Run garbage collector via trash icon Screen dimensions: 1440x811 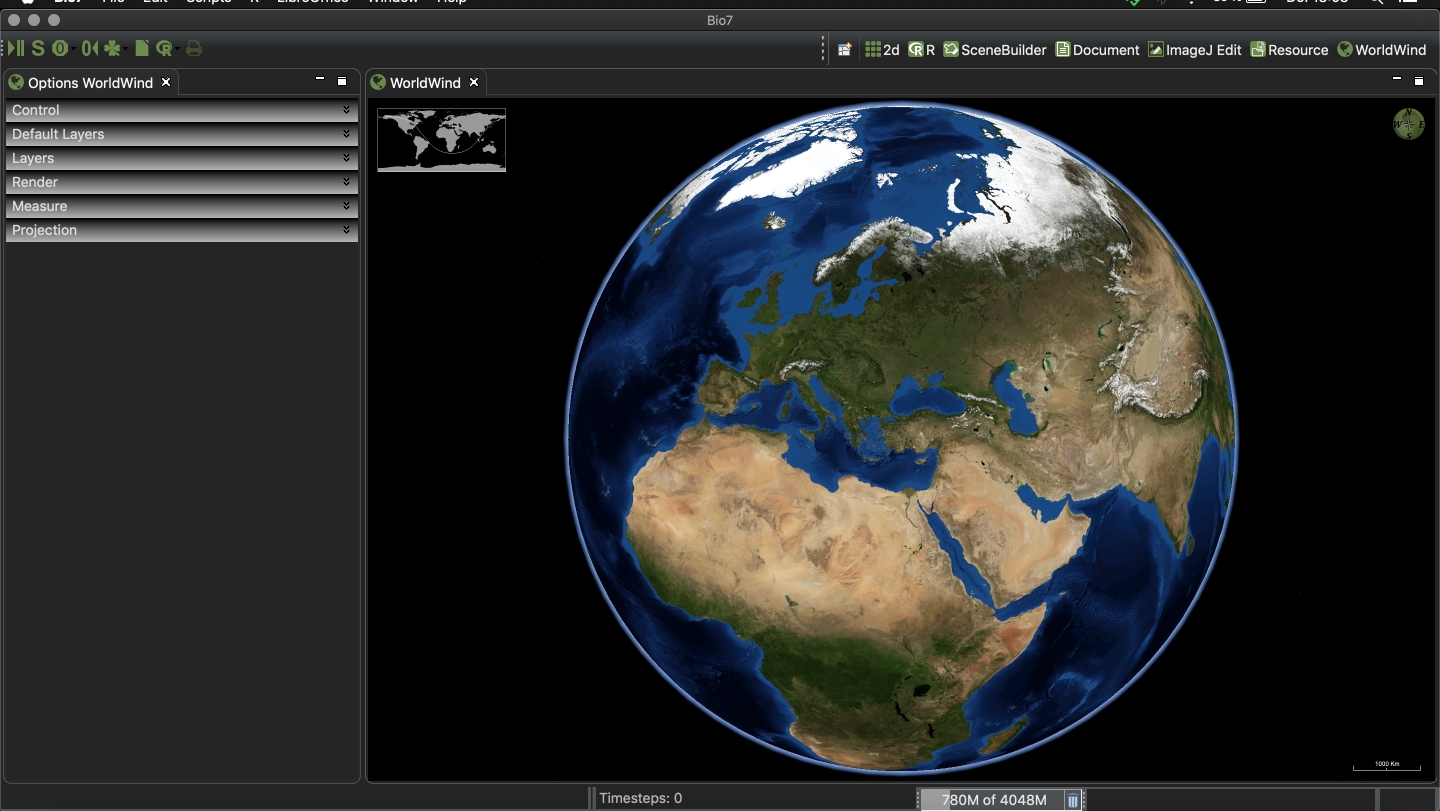(1072, 800)
